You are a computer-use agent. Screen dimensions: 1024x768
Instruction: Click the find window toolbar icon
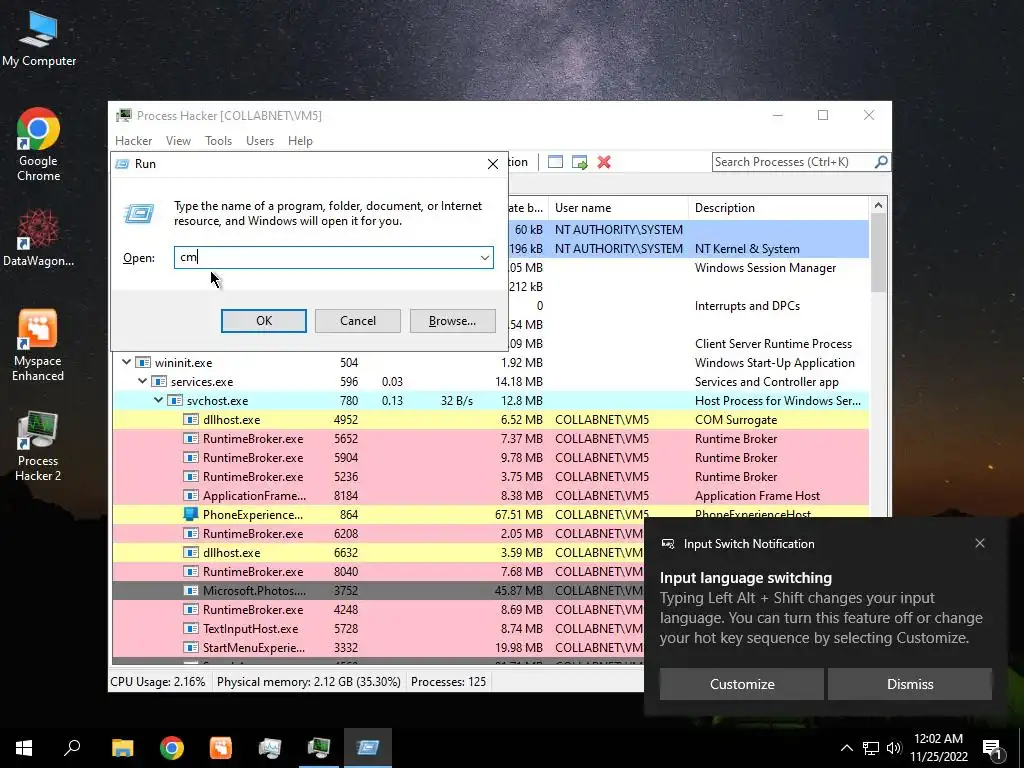coord(555,162)
